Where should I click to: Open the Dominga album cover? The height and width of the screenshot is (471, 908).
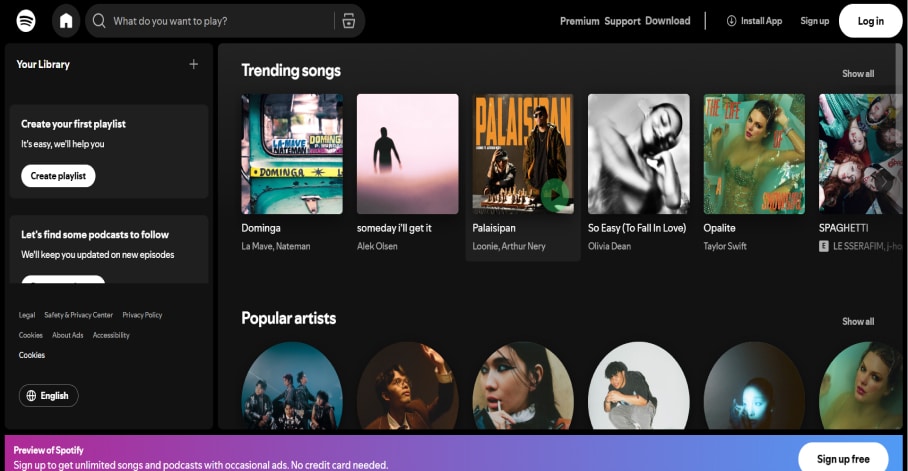[x=292, y=154]
